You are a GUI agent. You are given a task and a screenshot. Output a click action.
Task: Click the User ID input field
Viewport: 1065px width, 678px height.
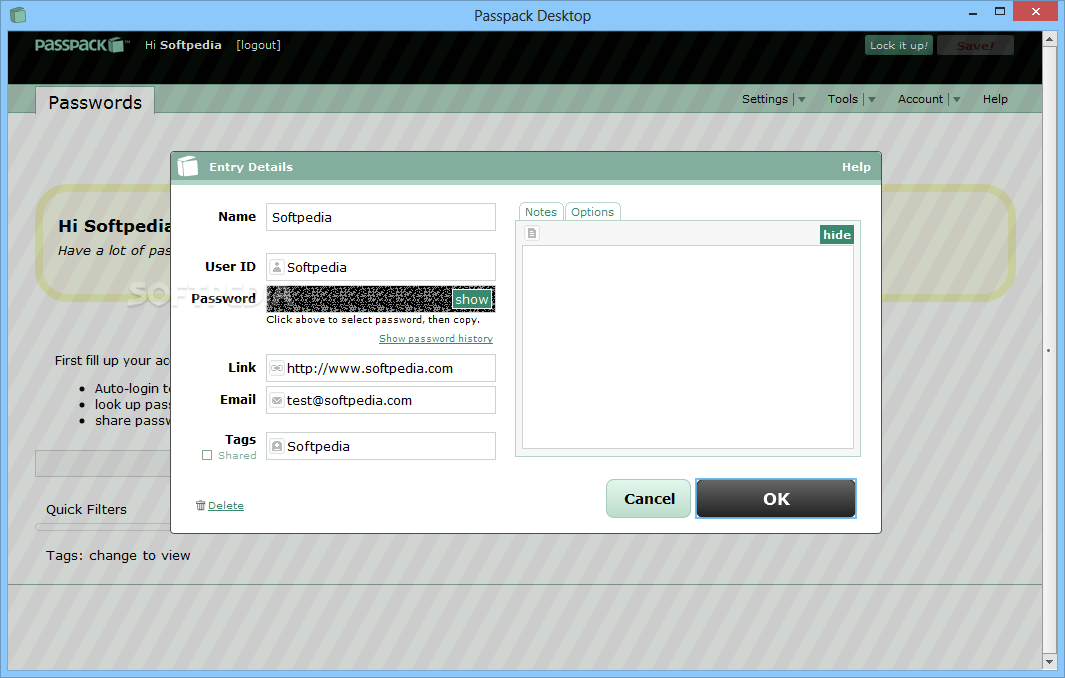click(x=380, y=267)
